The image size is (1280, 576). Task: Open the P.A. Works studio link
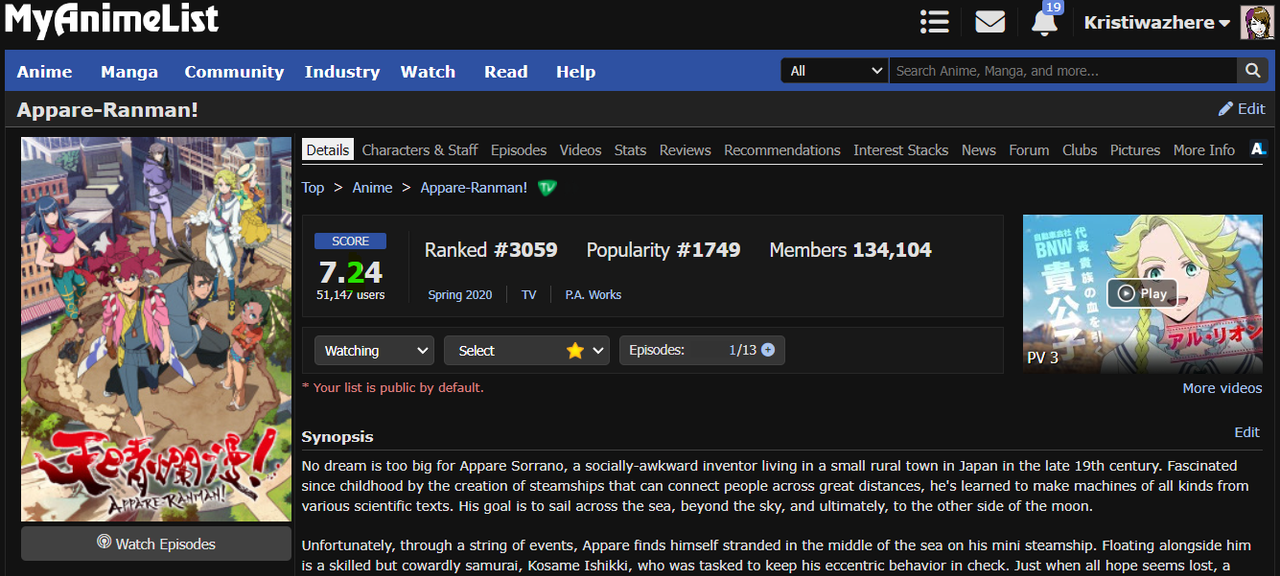tap(593, 295)
